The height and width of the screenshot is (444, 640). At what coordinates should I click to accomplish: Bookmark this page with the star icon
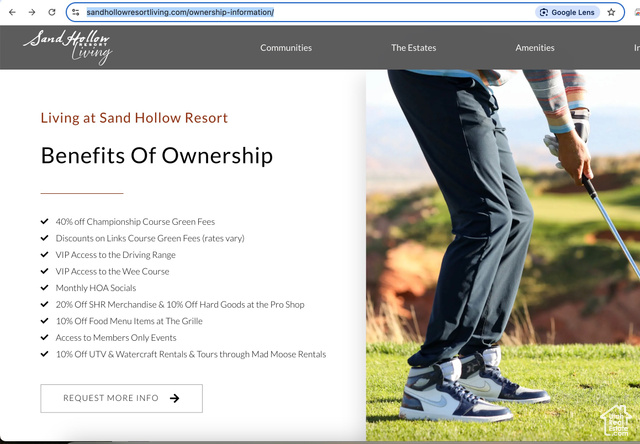click(611, 12)
